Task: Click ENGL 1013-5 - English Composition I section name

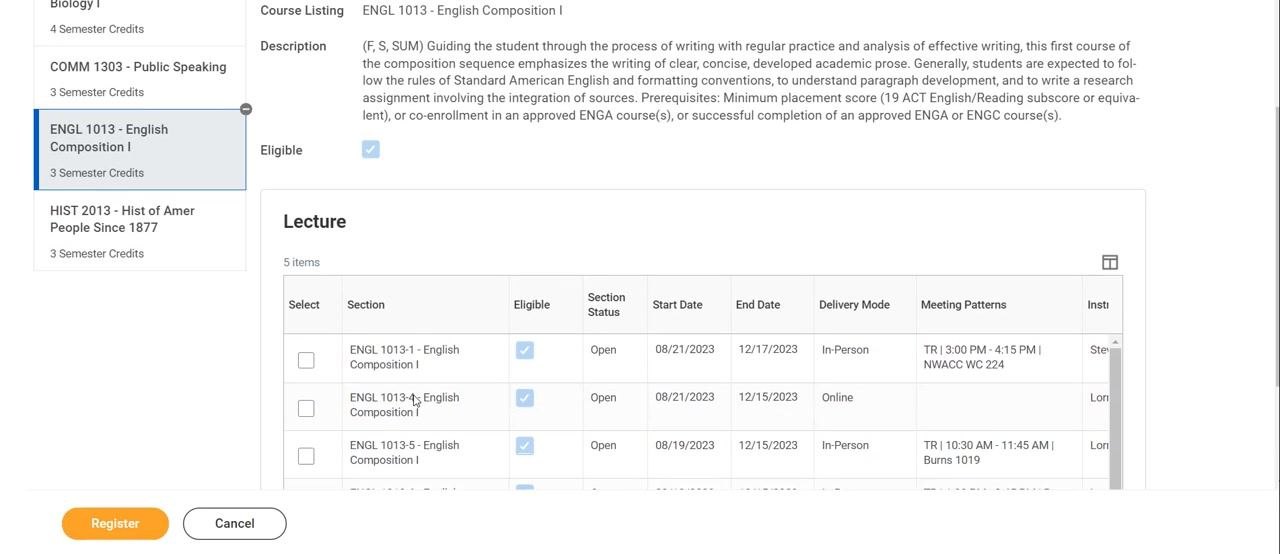Action: pos(404,453)
